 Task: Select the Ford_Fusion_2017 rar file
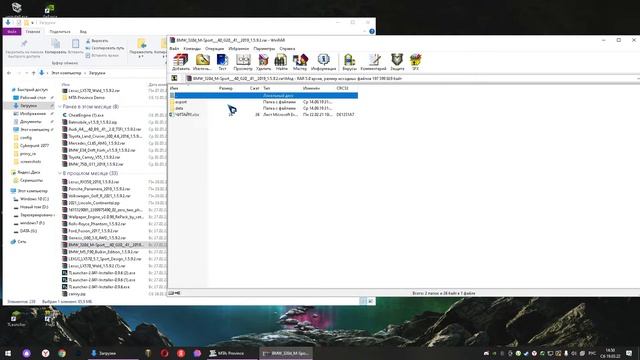[94, 231]
